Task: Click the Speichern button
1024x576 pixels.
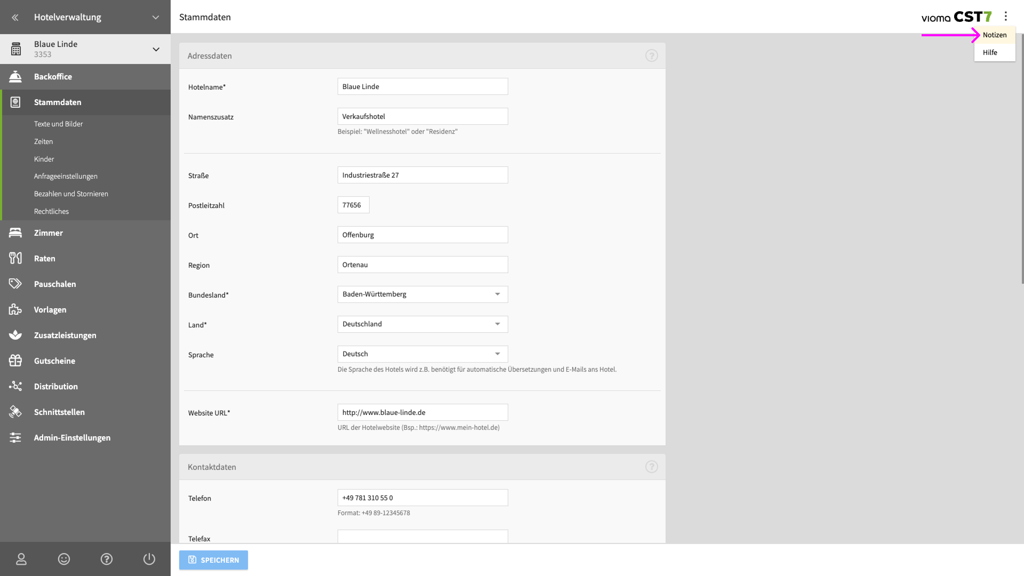Action: 213,560
